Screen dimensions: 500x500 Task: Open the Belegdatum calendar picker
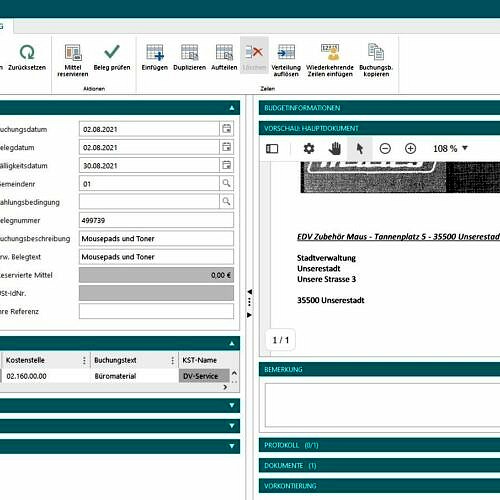pyautogui.click(x=227, y=147)
